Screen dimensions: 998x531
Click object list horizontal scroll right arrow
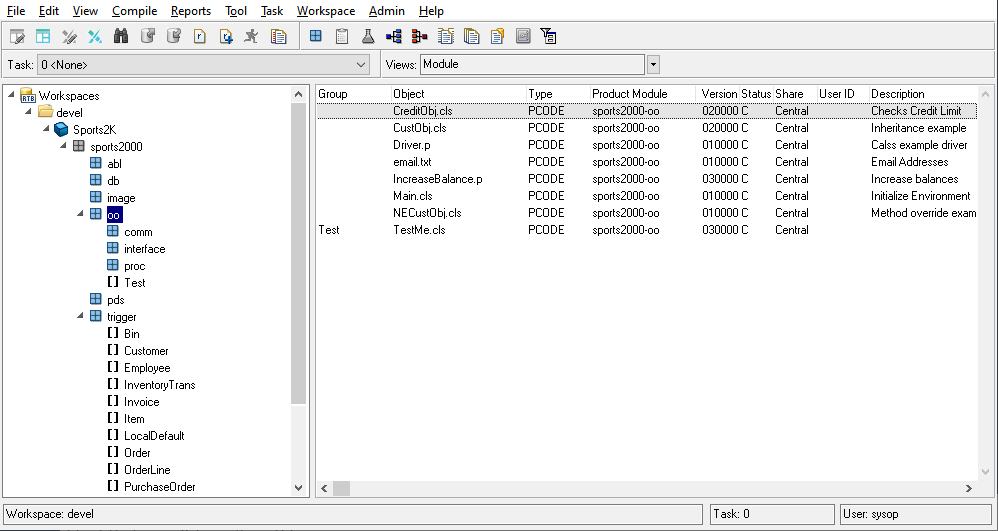pyautogui.click(x=969, y=488)
